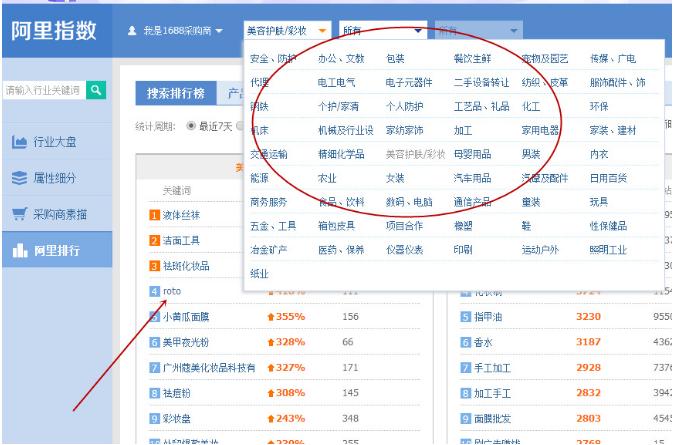Choose 二手设备转让 from the category list
This screenshot has height=445, width=688.
click(x=481, y=83)
